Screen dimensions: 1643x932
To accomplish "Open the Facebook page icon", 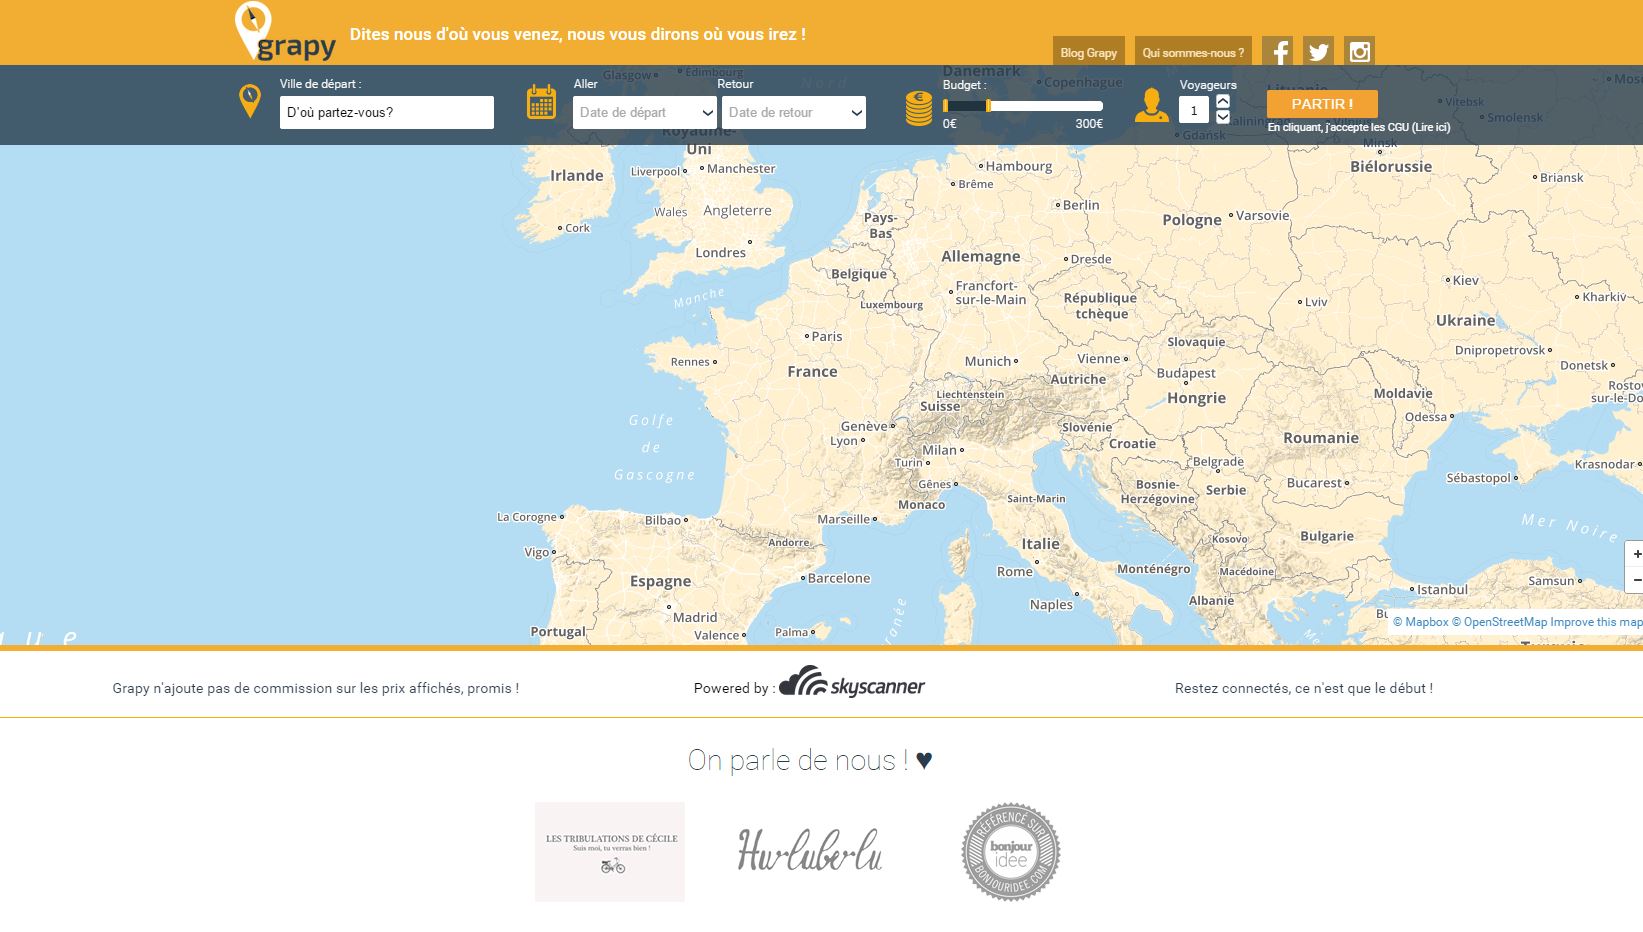I will pos(1277,52).
